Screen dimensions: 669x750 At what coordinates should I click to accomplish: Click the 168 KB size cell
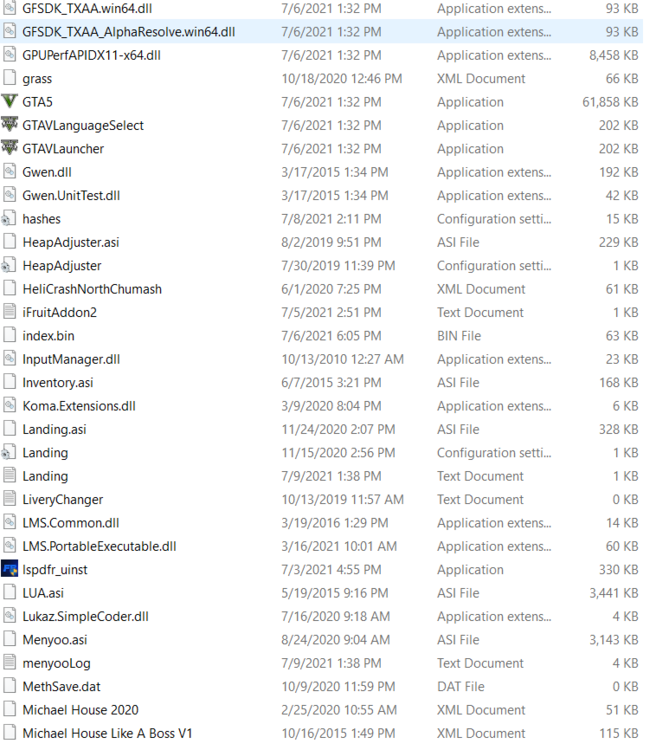[619, 383]
